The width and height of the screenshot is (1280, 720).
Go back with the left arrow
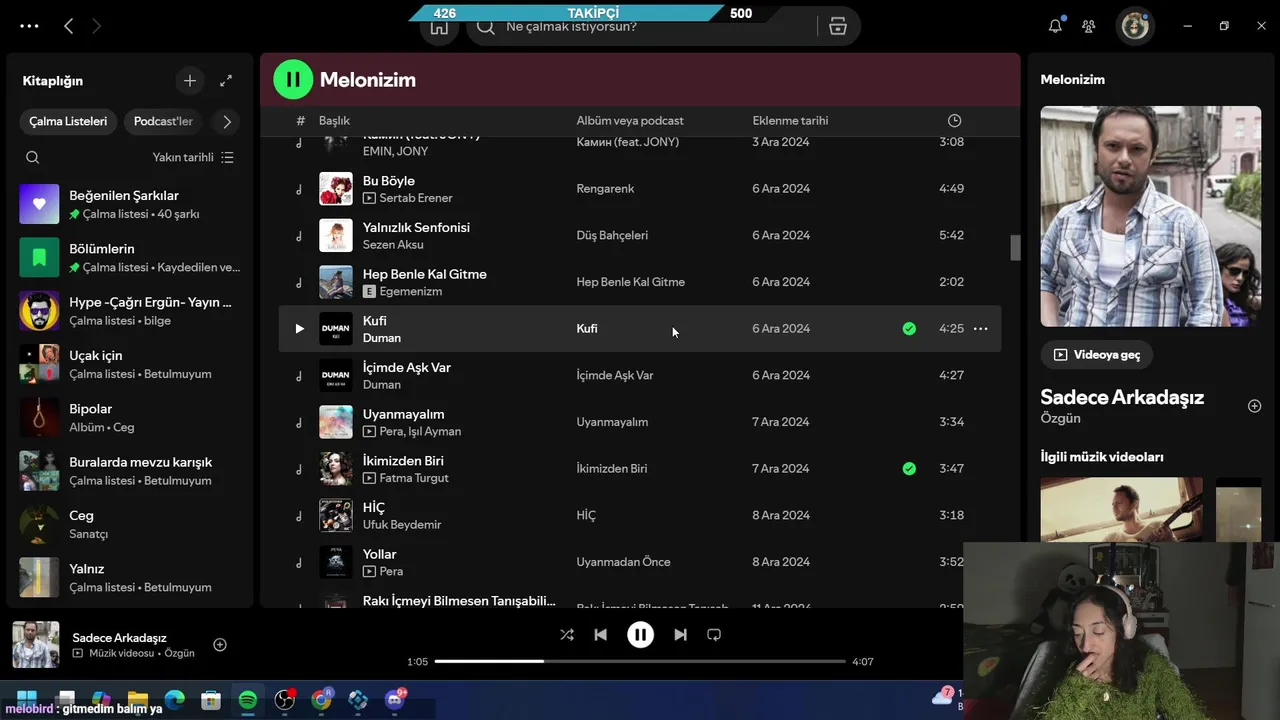68,26
